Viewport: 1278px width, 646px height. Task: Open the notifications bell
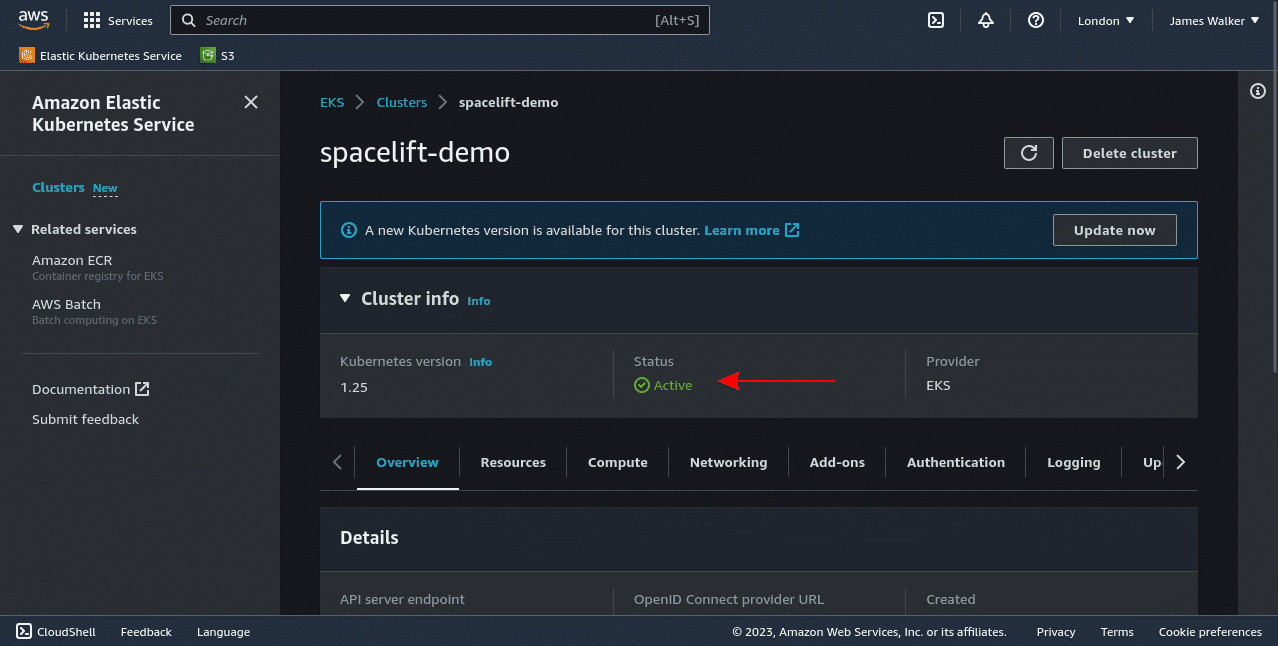(x=986, y=20)
